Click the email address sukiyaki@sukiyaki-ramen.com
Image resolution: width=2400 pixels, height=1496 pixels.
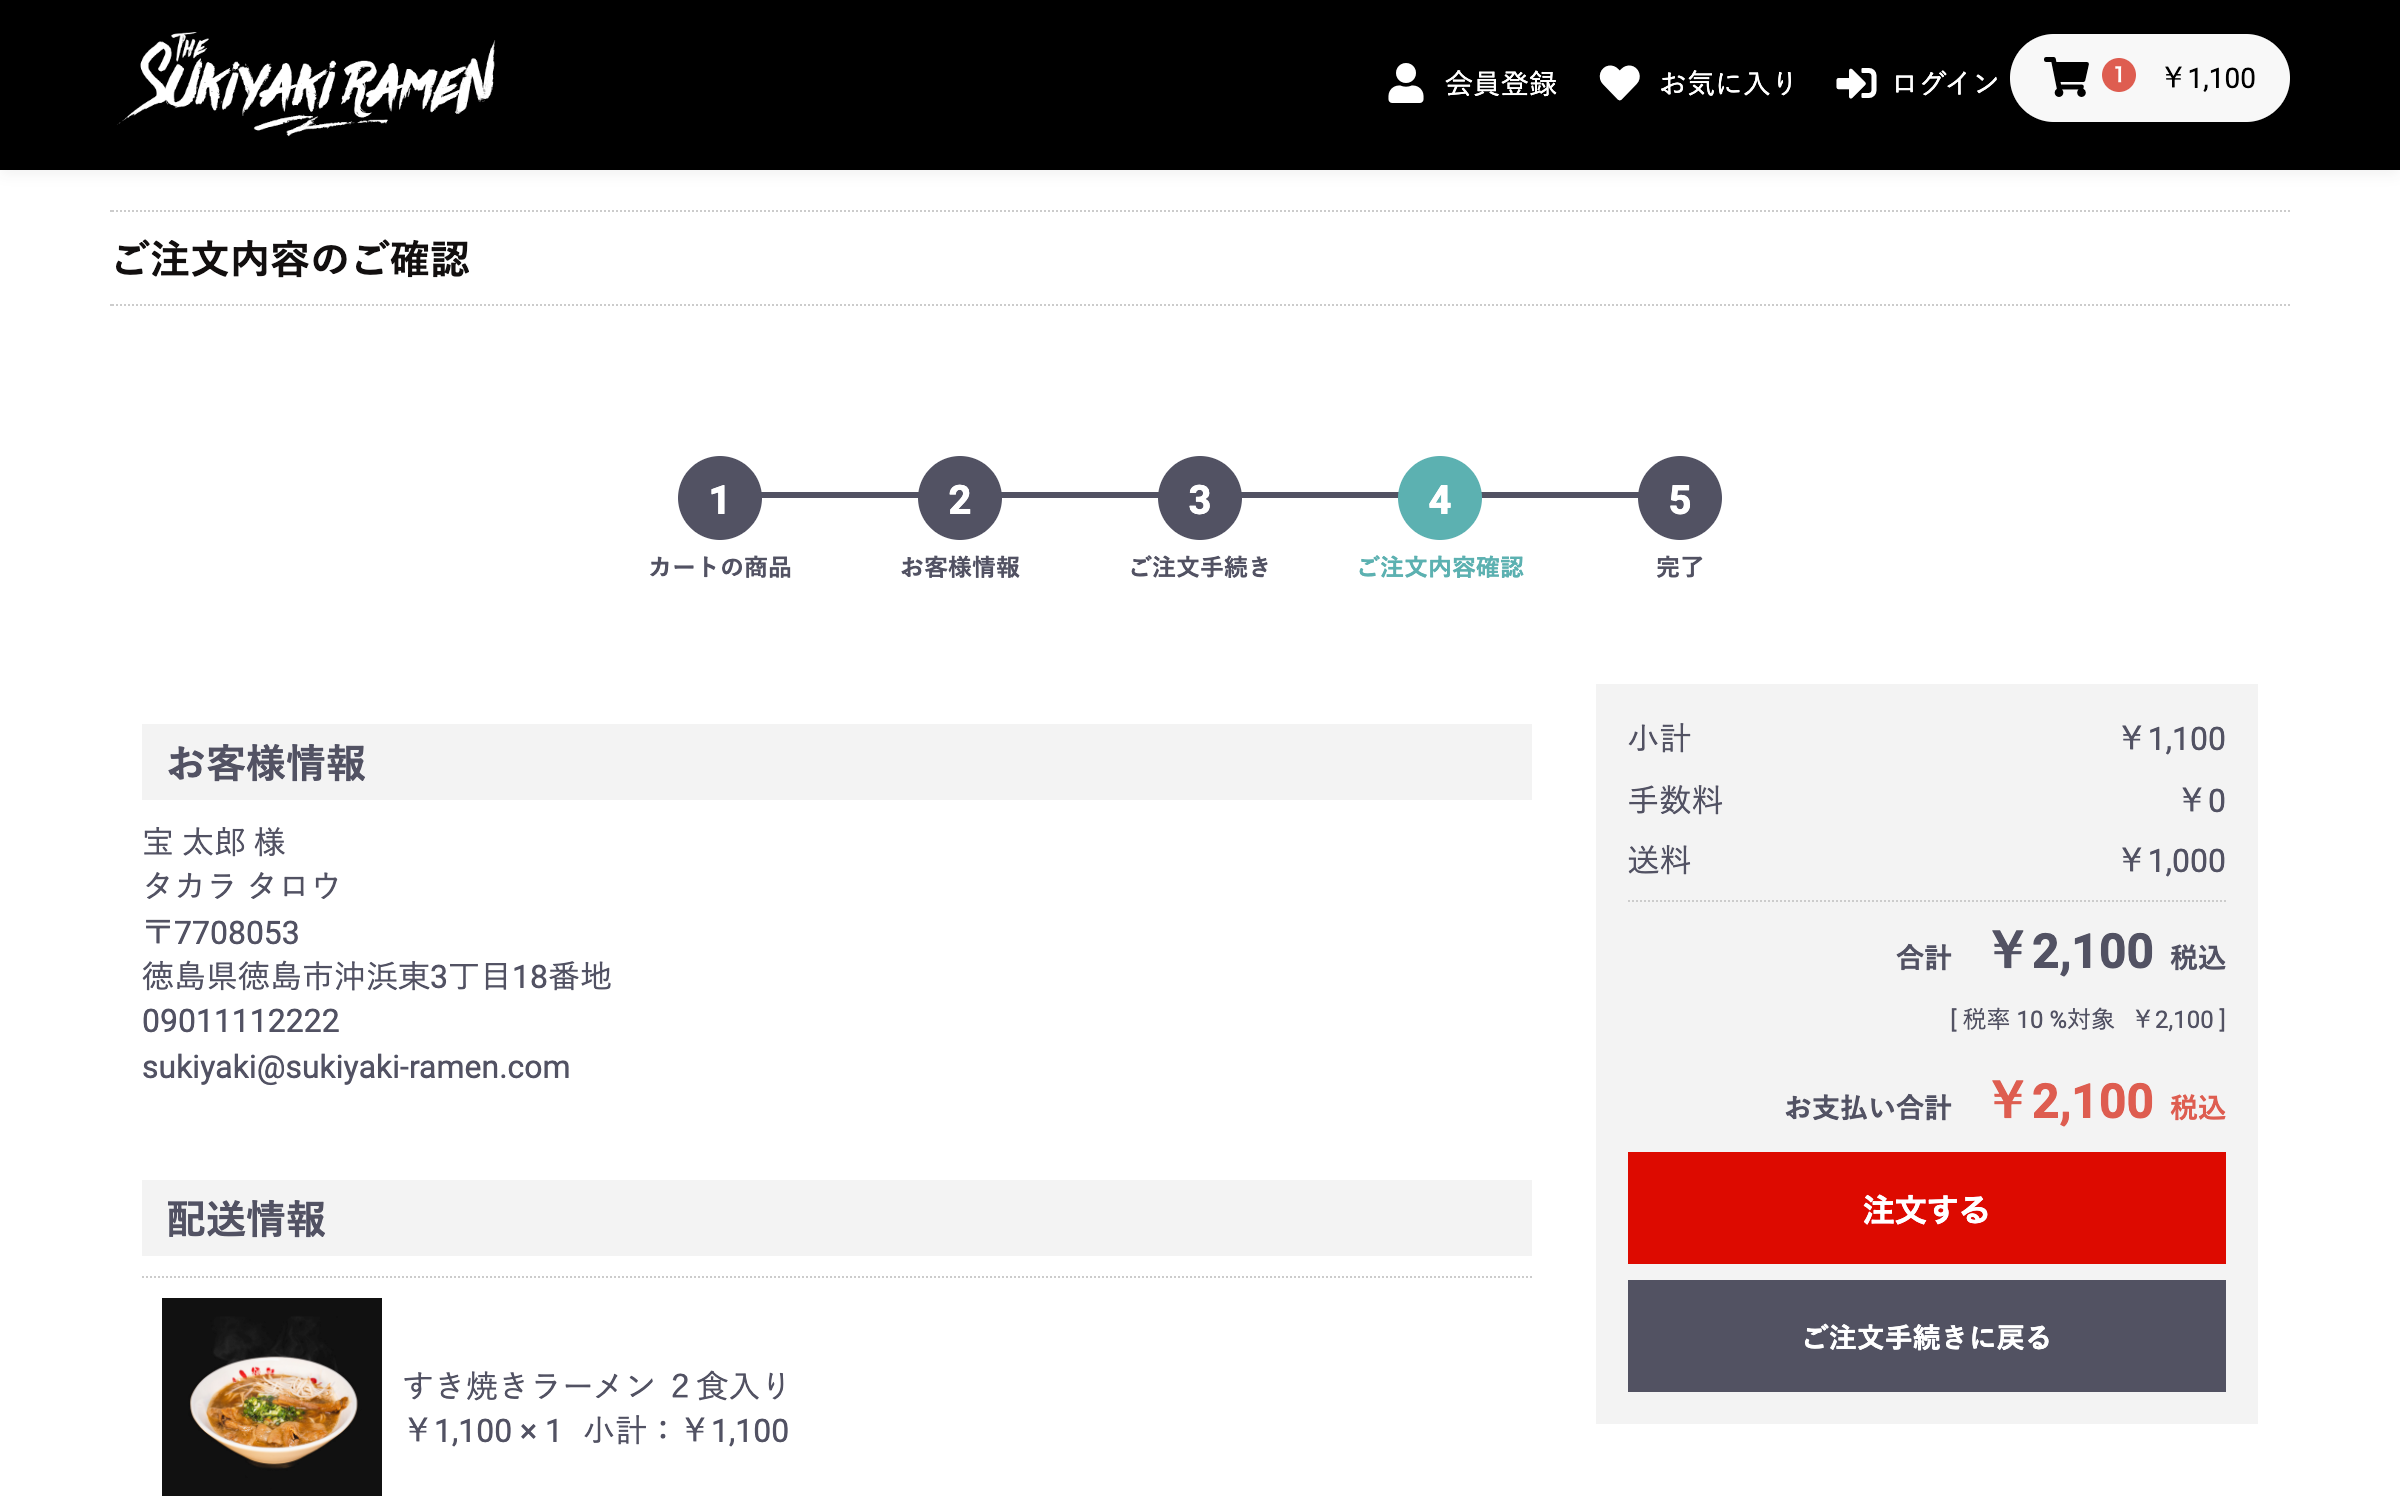(356, 1067)
